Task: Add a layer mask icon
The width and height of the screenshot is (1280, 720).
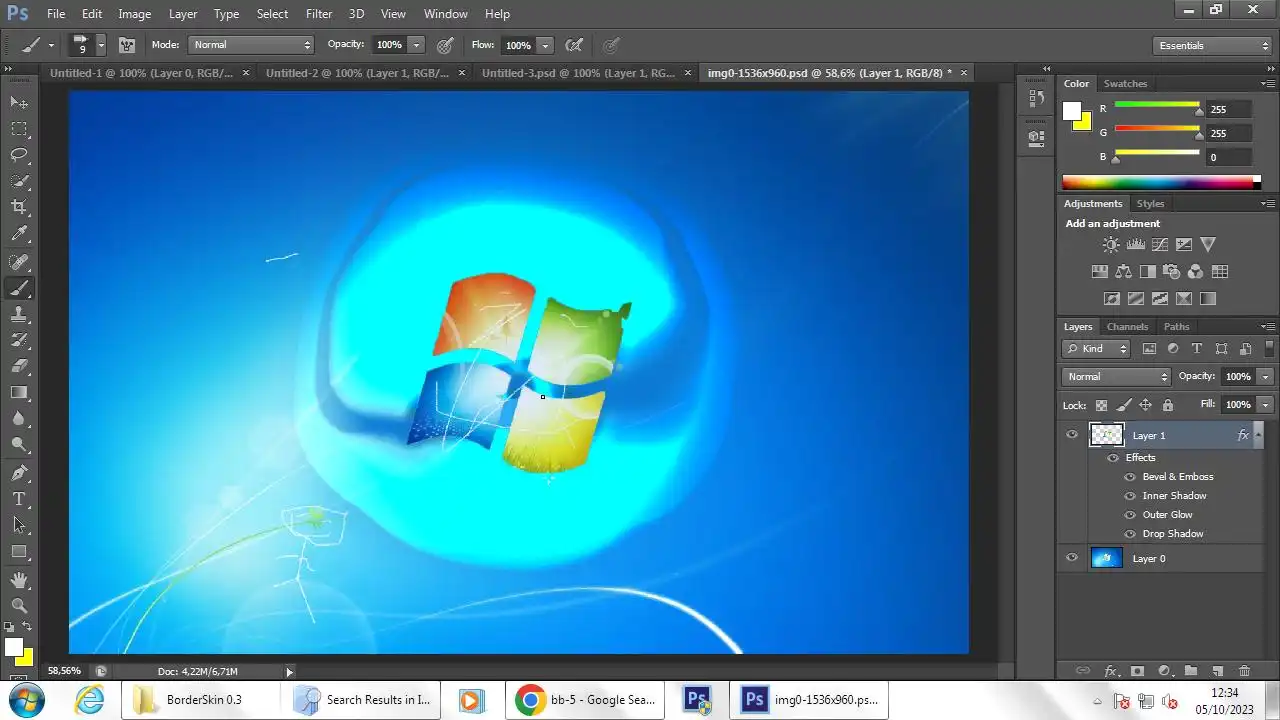Action: (x=1137, y=671)
